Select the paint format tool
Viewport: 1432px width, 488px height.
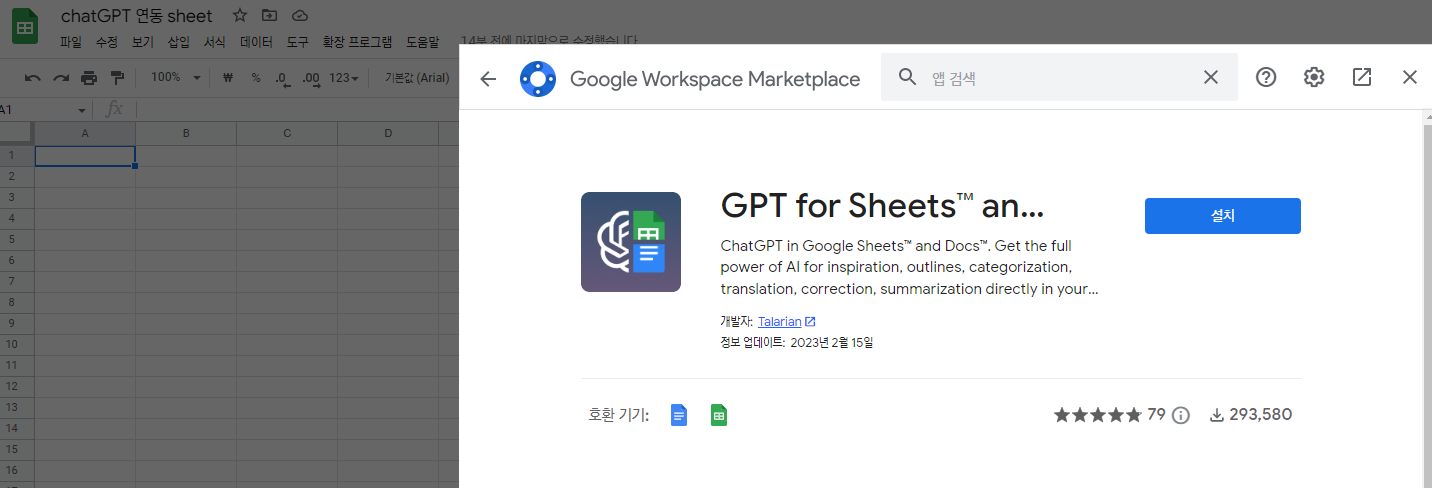[x=117, y=78]
